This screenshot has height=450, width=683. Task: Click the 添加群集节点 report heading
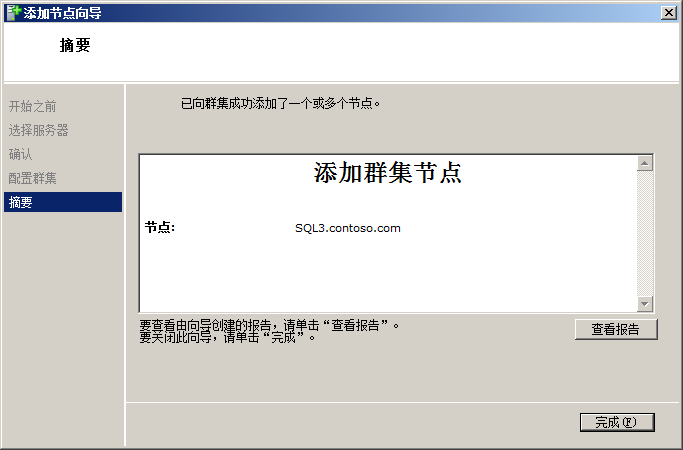[x=387, y=173]
